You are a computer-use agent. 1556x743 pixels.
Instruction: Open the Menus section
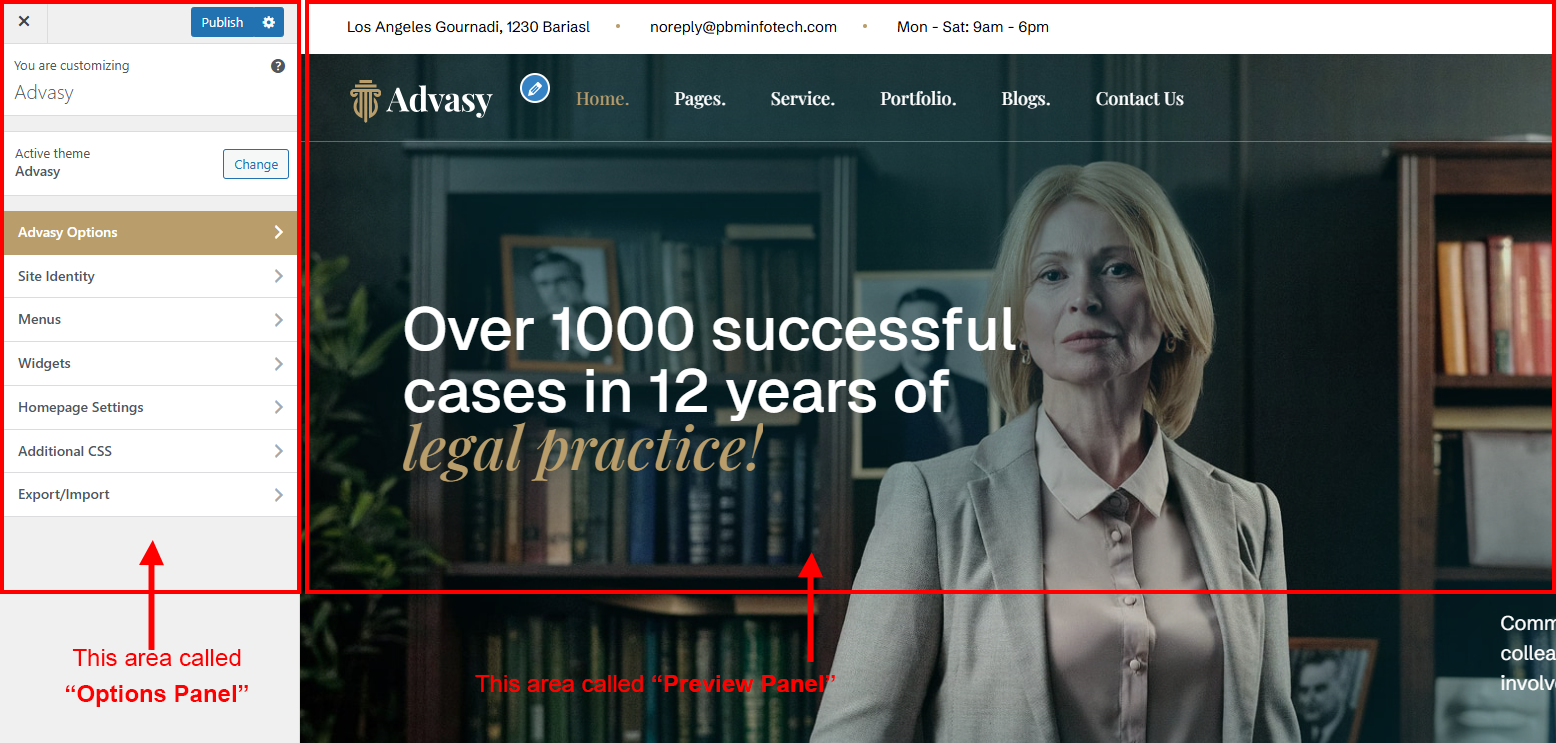(x=150, y=320)
